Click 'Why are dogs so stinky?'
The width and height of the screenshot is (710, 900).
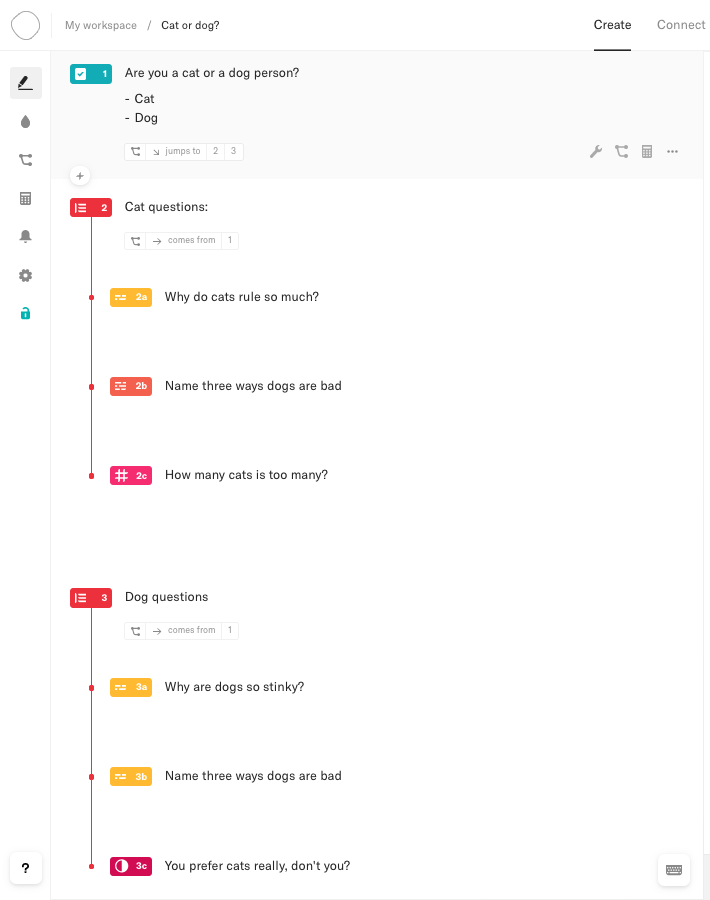(x=234, y=686)
